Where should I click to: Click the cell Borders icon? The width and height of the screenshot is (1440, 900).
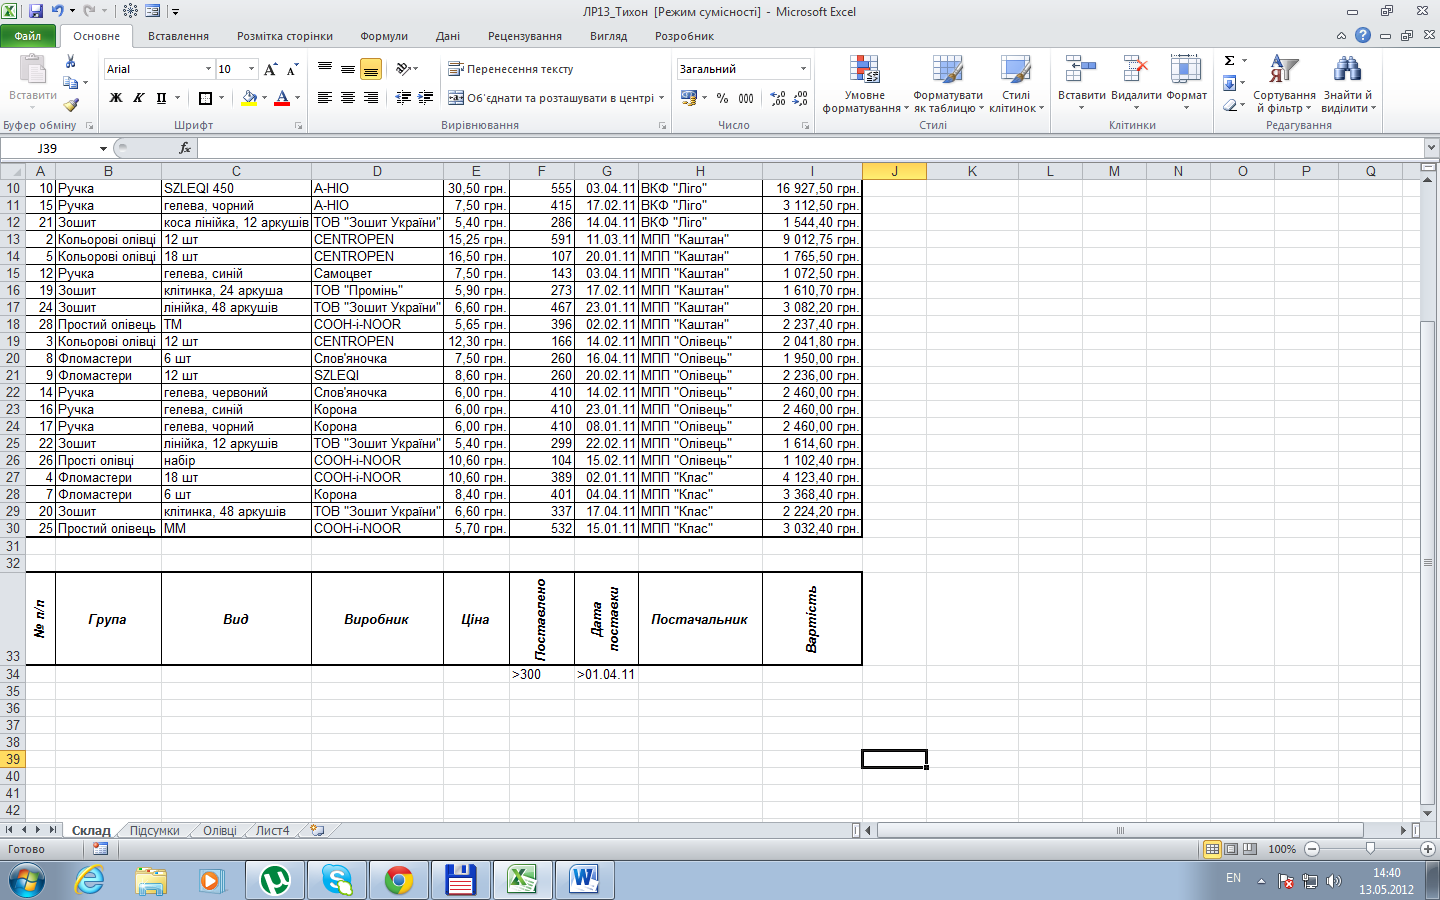coord(205,98)
